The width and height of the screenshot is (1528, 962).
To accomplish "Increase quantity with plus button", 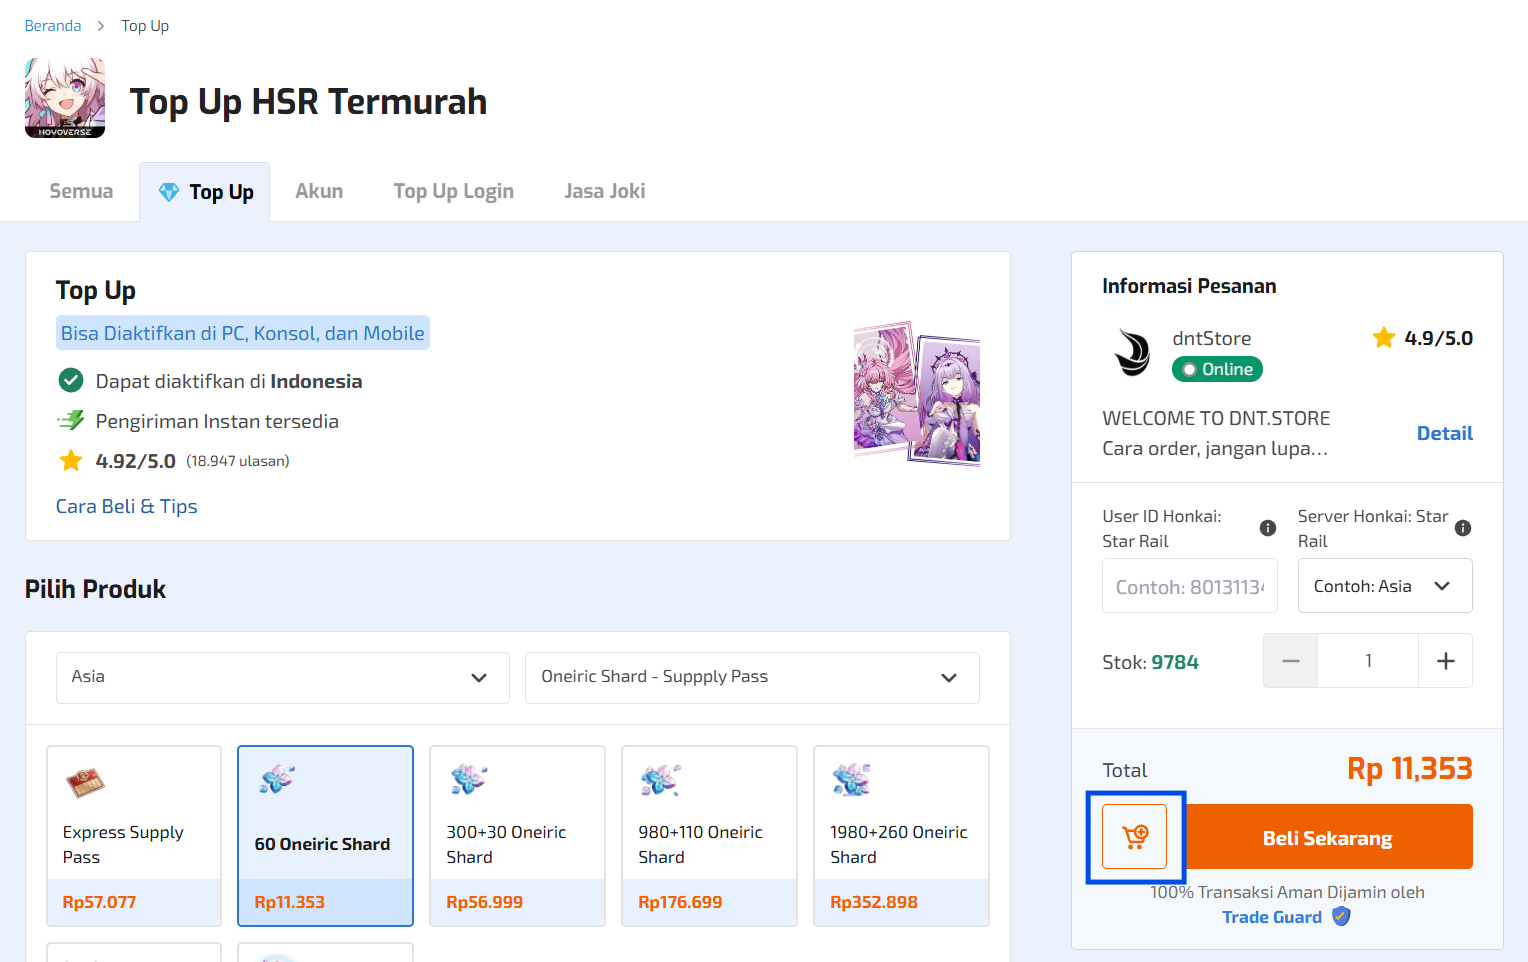I will 1445,661.
